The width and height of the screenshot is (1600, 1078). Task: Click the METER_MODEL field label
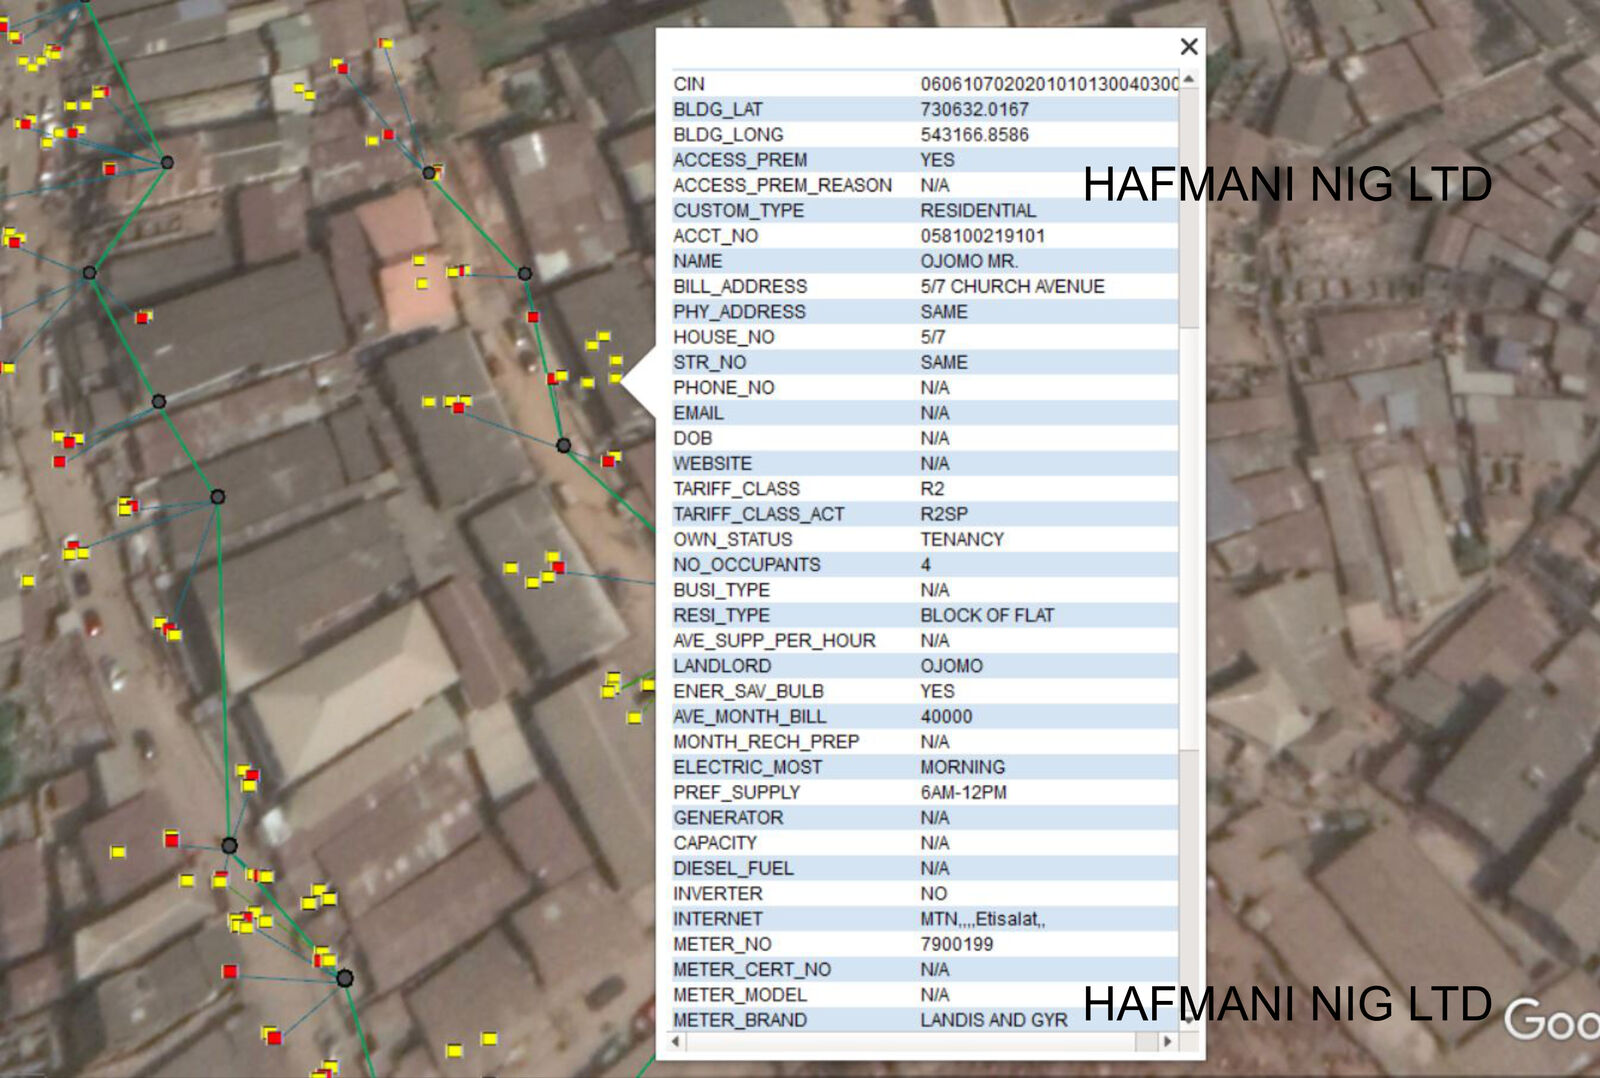click(x=739, y=995)
